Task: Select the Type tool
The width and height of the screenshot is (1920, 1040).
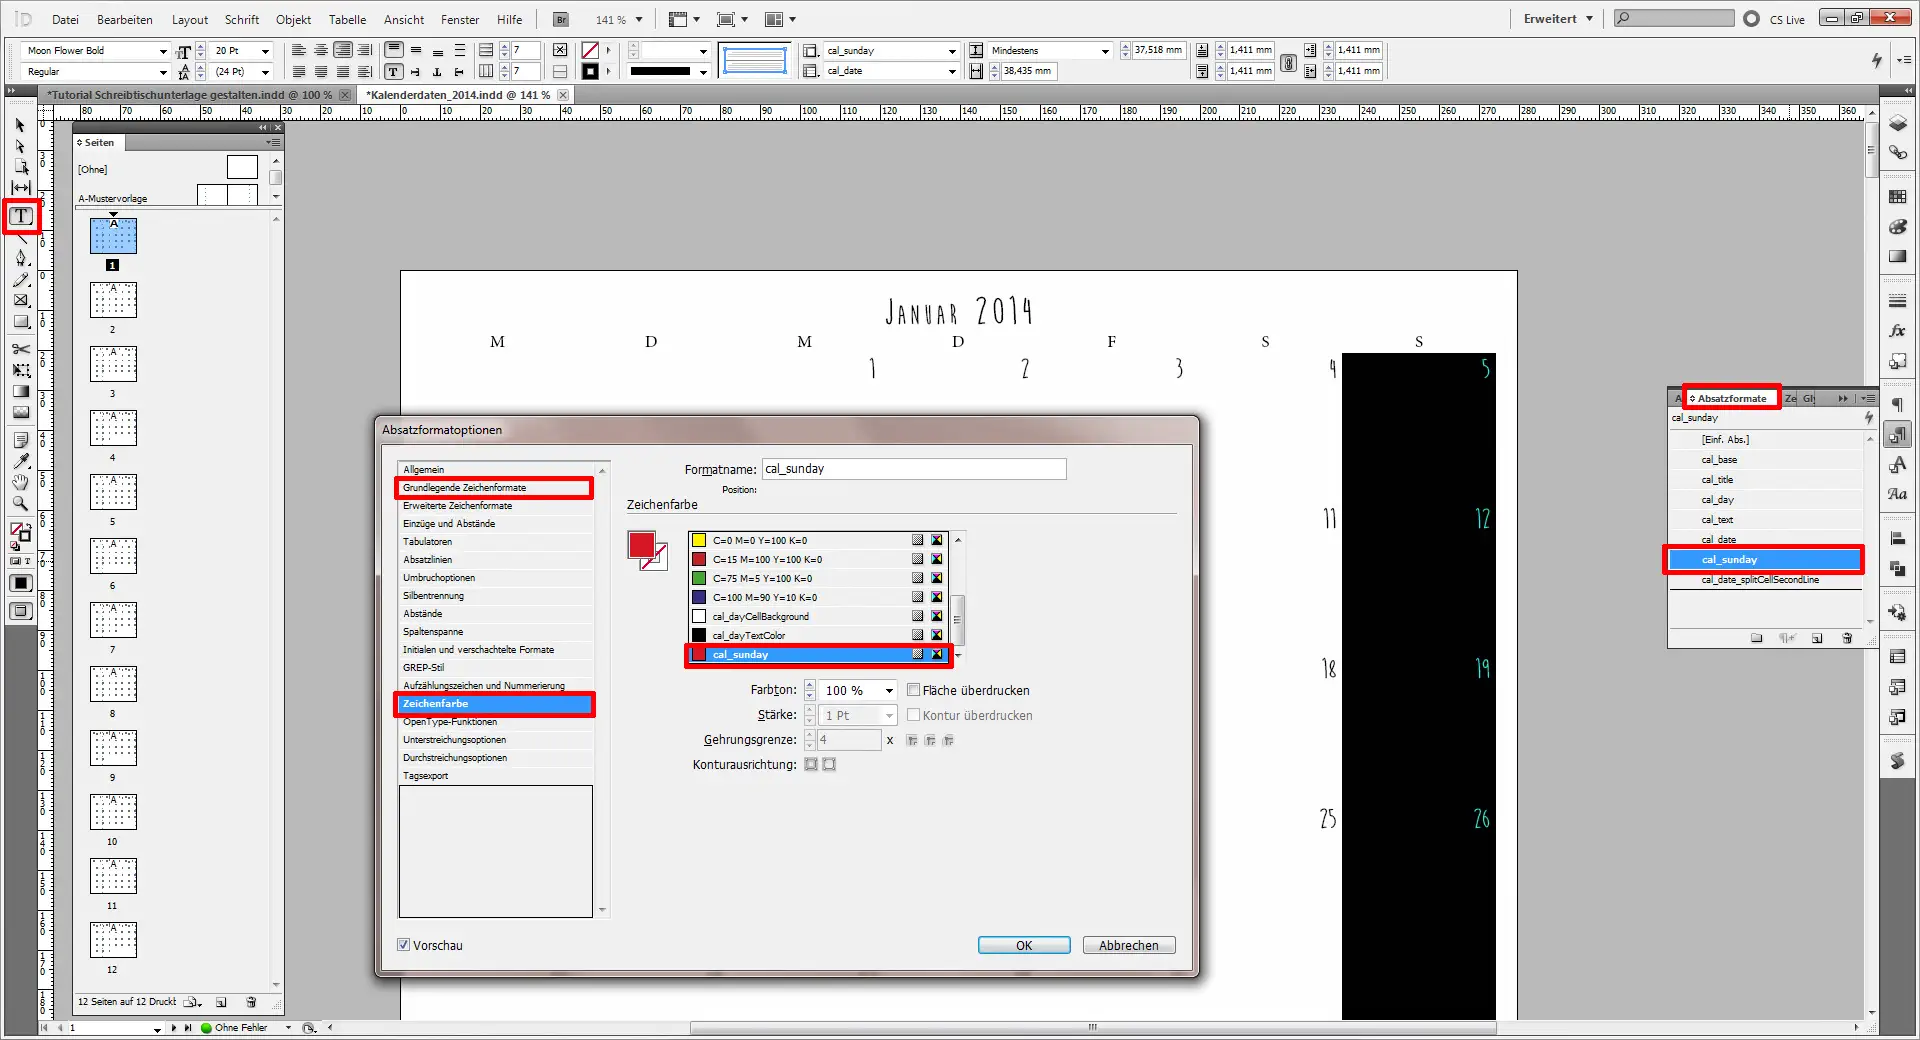Action: (20, 217)
